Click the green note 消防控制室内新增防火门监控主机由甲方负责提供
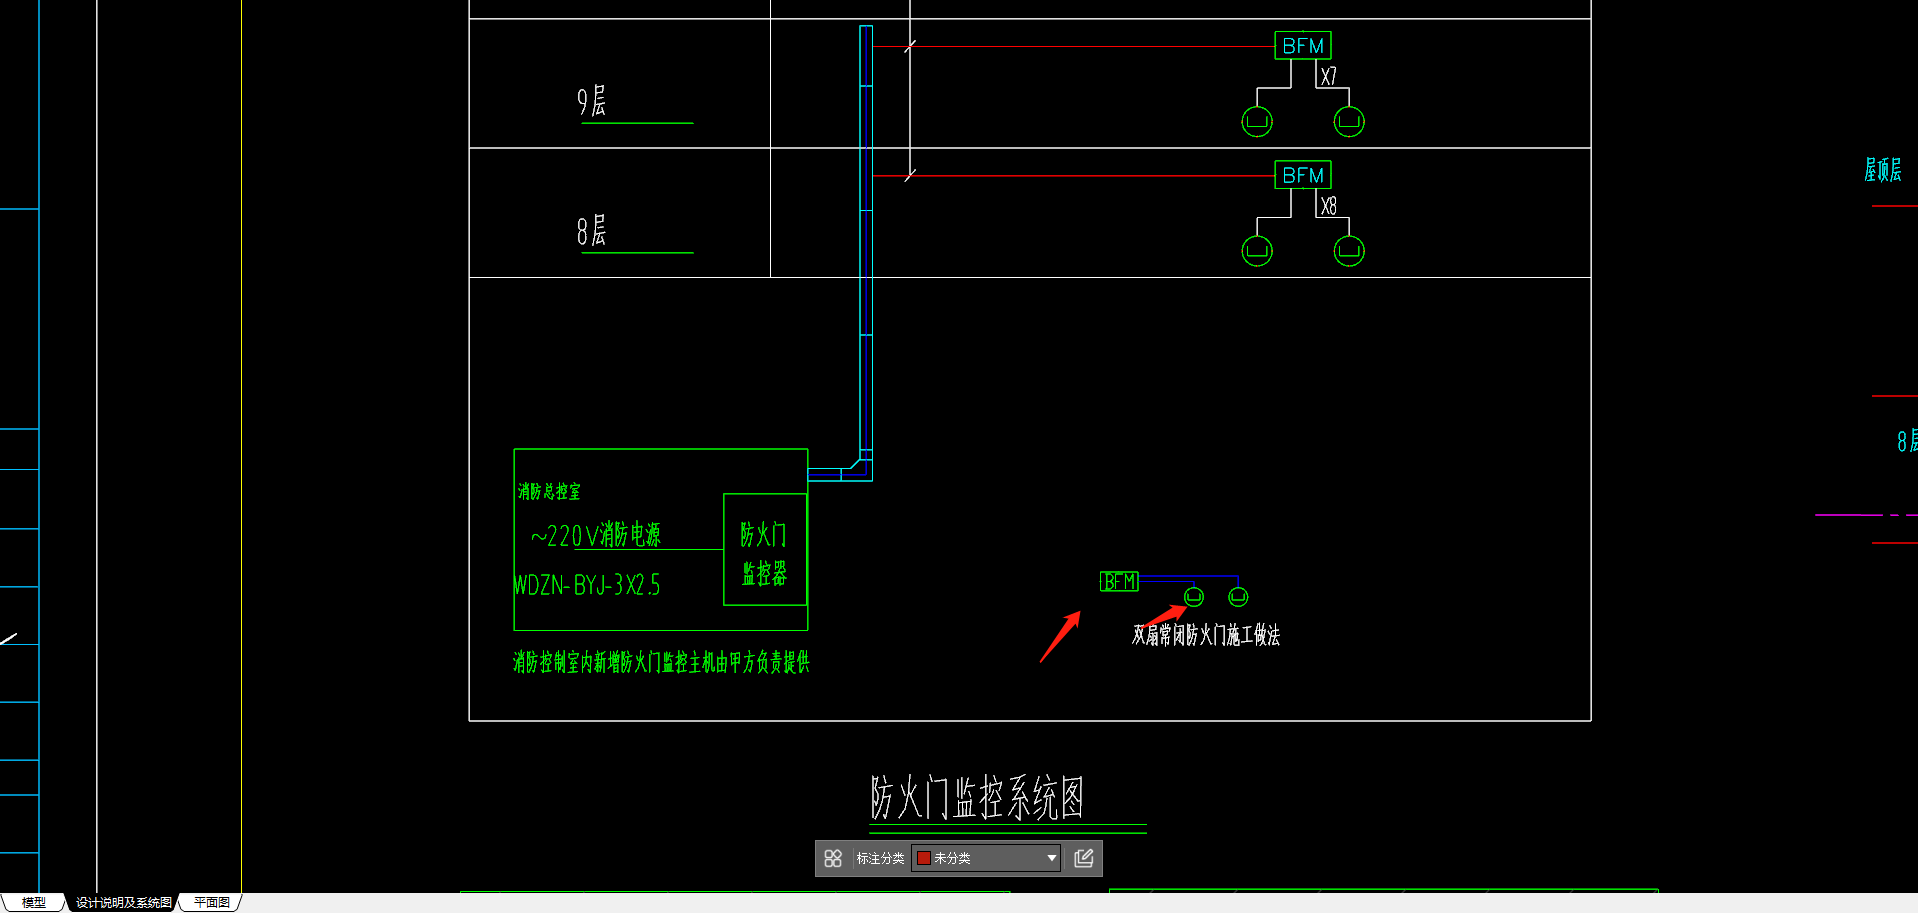1918x913 pixels. (x=661, y=662)
